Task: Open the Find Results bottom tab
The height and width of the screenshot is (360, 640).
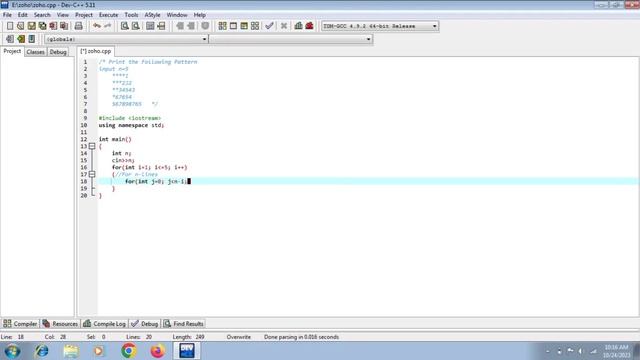Action: pyautogui.click(x=183, y=324)
